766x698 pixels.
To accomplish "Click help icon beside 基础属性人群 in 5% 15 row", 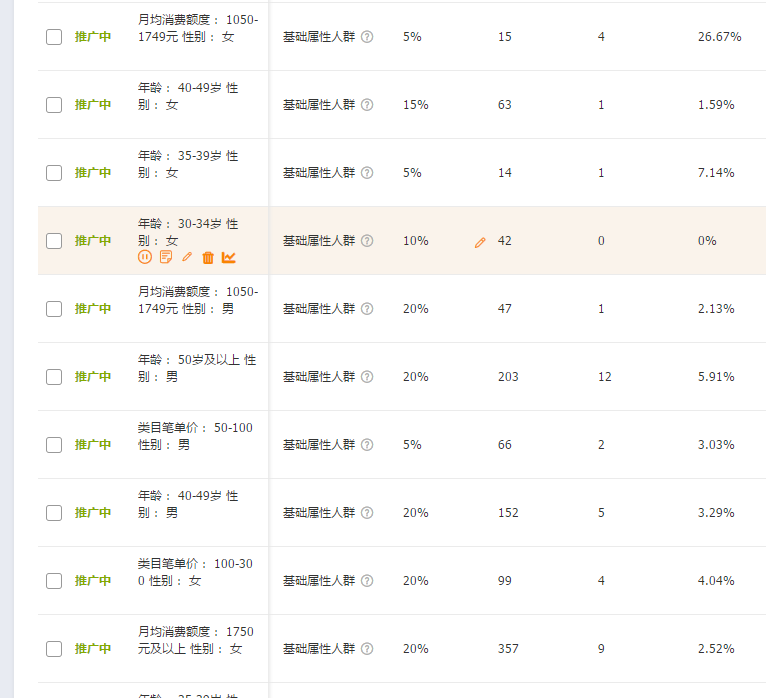I will [367, 37].
